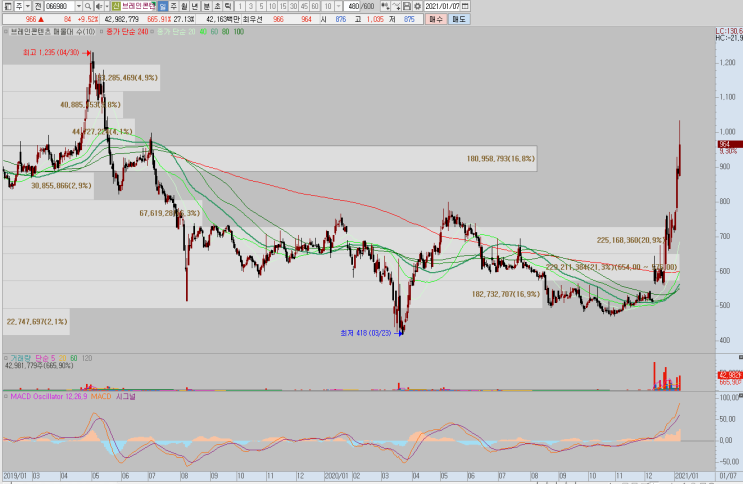Click the 전 button before the code
Image resolution: width=743 pixels, height=484 pixels.
(x=38, y=6)
